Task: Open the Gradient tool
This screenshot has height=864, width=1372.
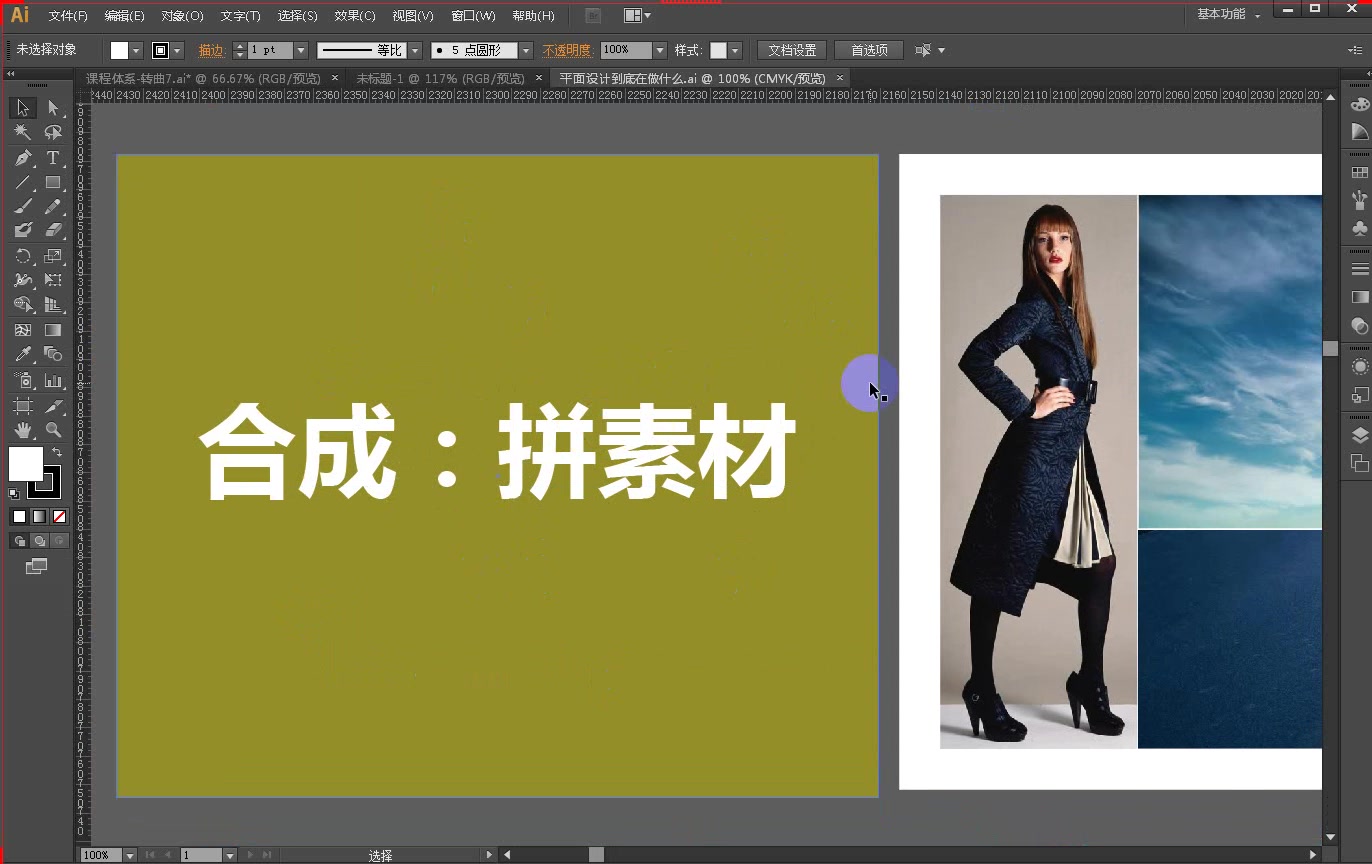Action: click(54, 332)
